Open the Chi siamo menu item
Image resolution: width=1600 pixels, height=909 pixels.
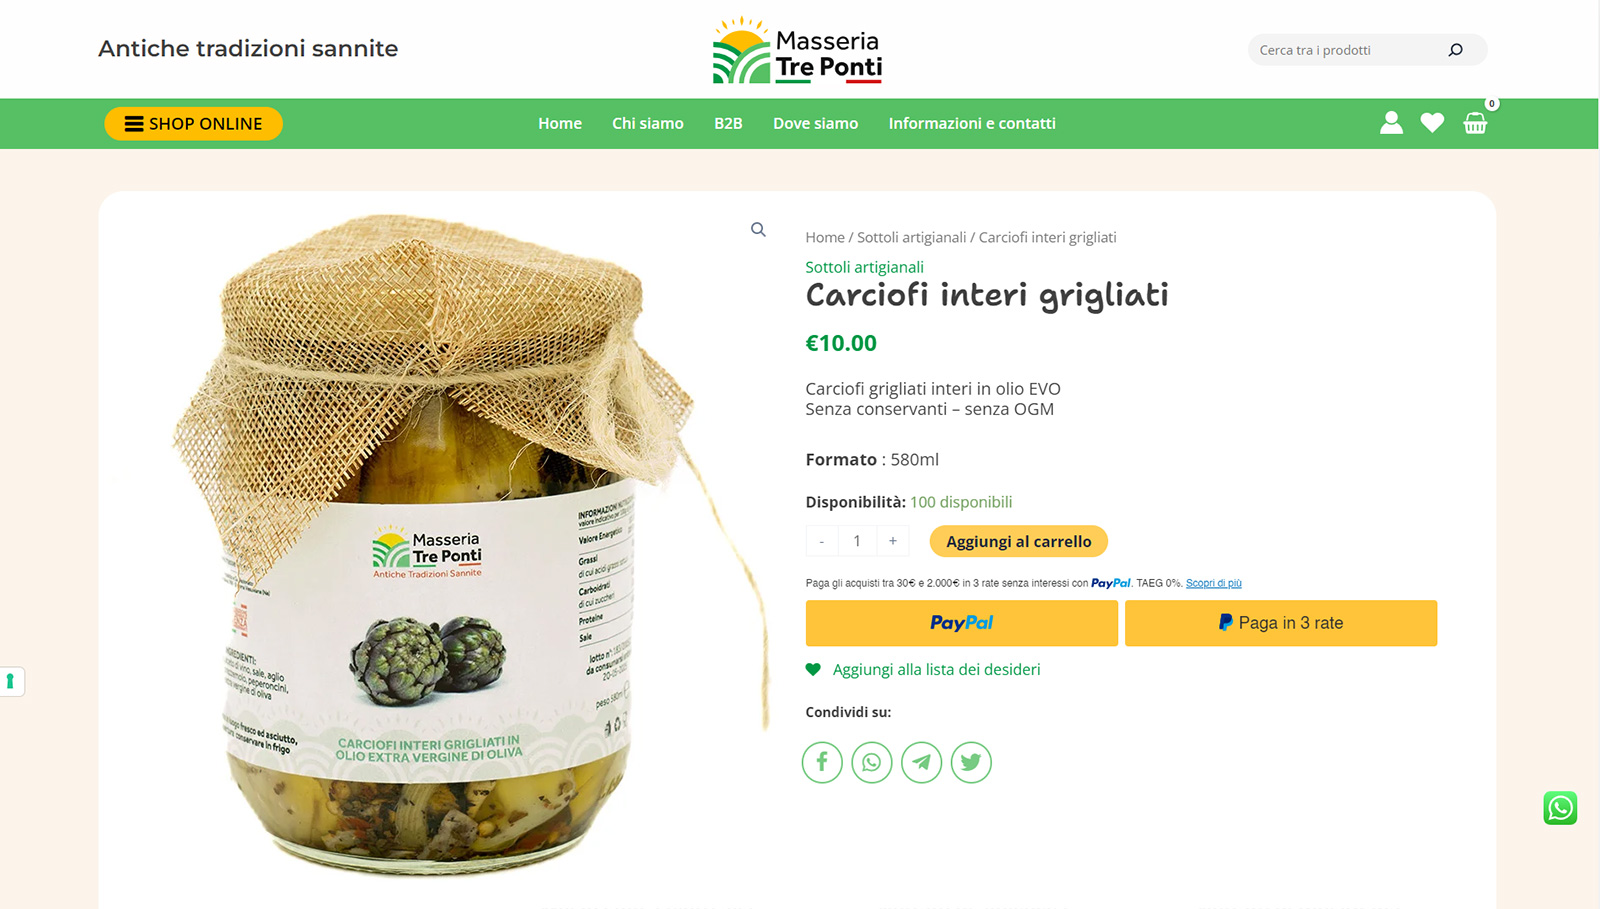[648, 123]
